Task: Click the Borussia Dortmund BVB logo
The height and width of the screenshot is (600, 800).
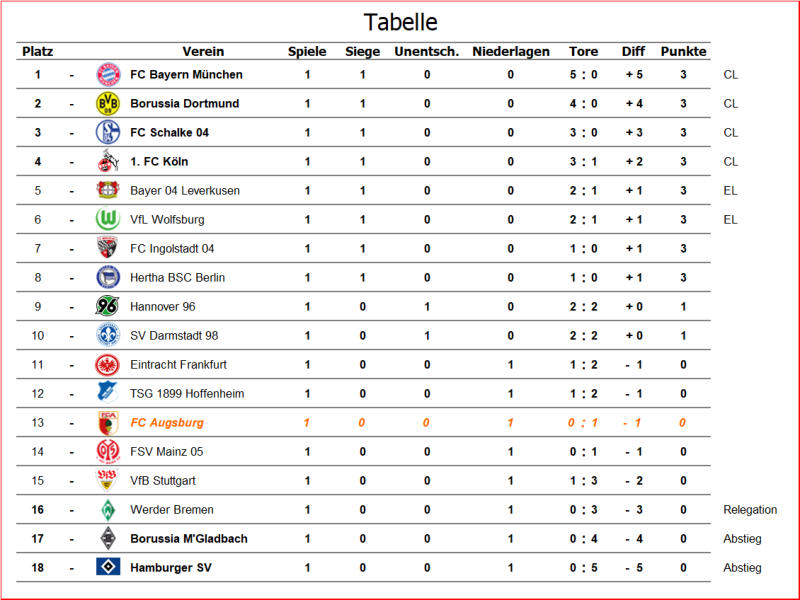Action: (x=108, y=104)
